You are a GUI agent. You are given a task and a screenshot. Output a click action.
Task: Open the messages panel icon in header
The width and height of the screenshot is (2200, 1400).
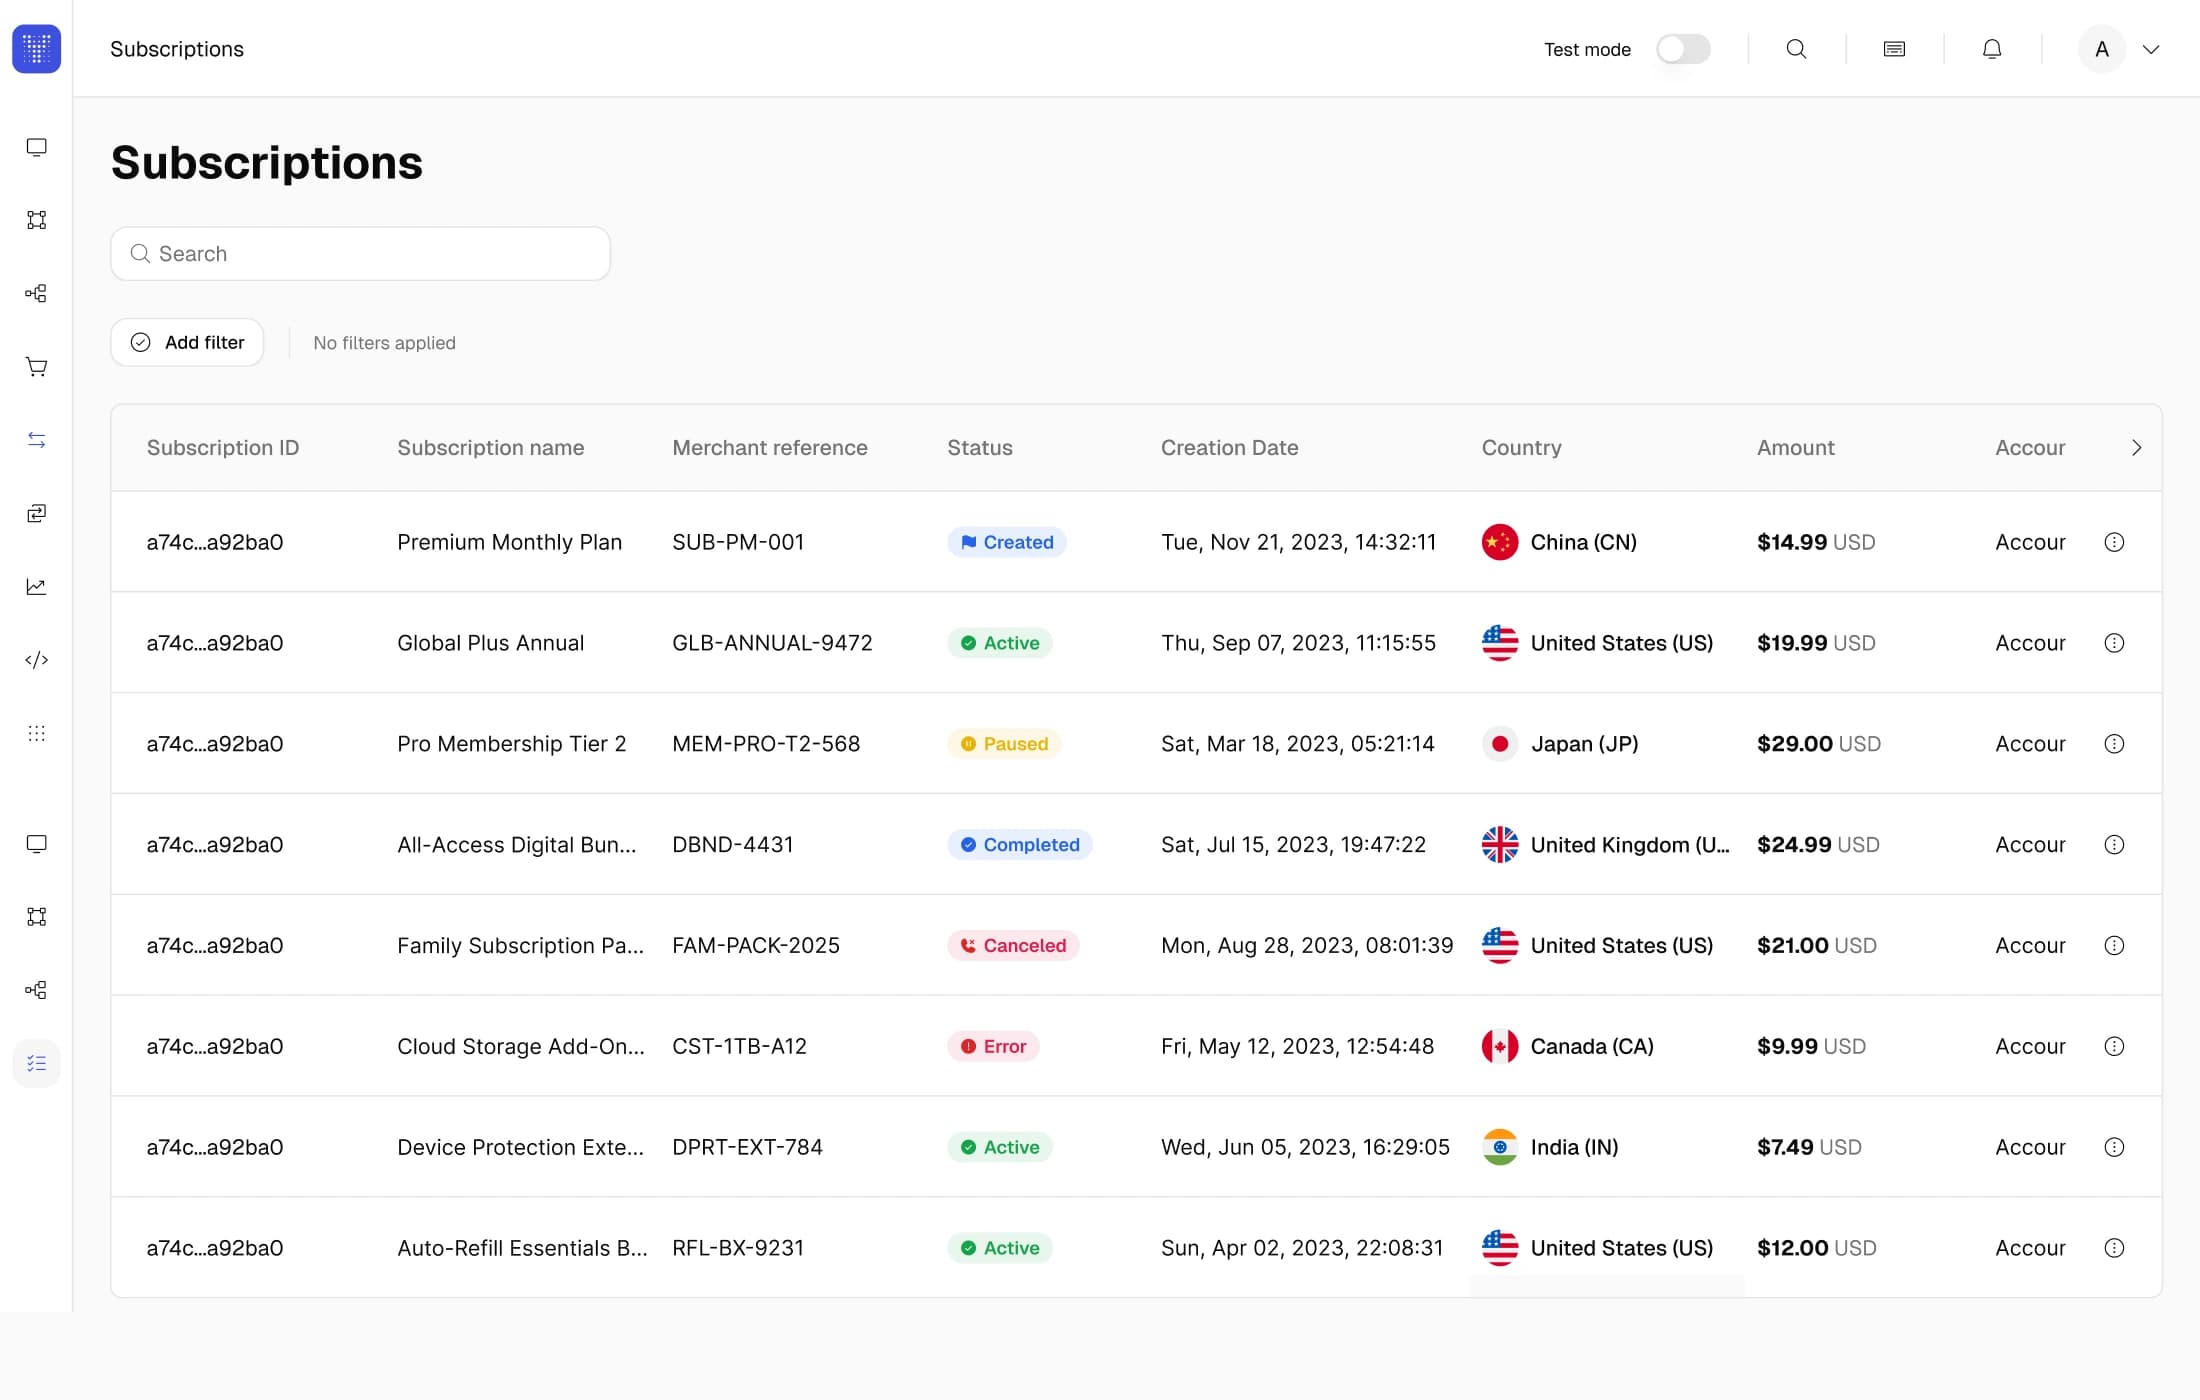[x=1894, y=49]
